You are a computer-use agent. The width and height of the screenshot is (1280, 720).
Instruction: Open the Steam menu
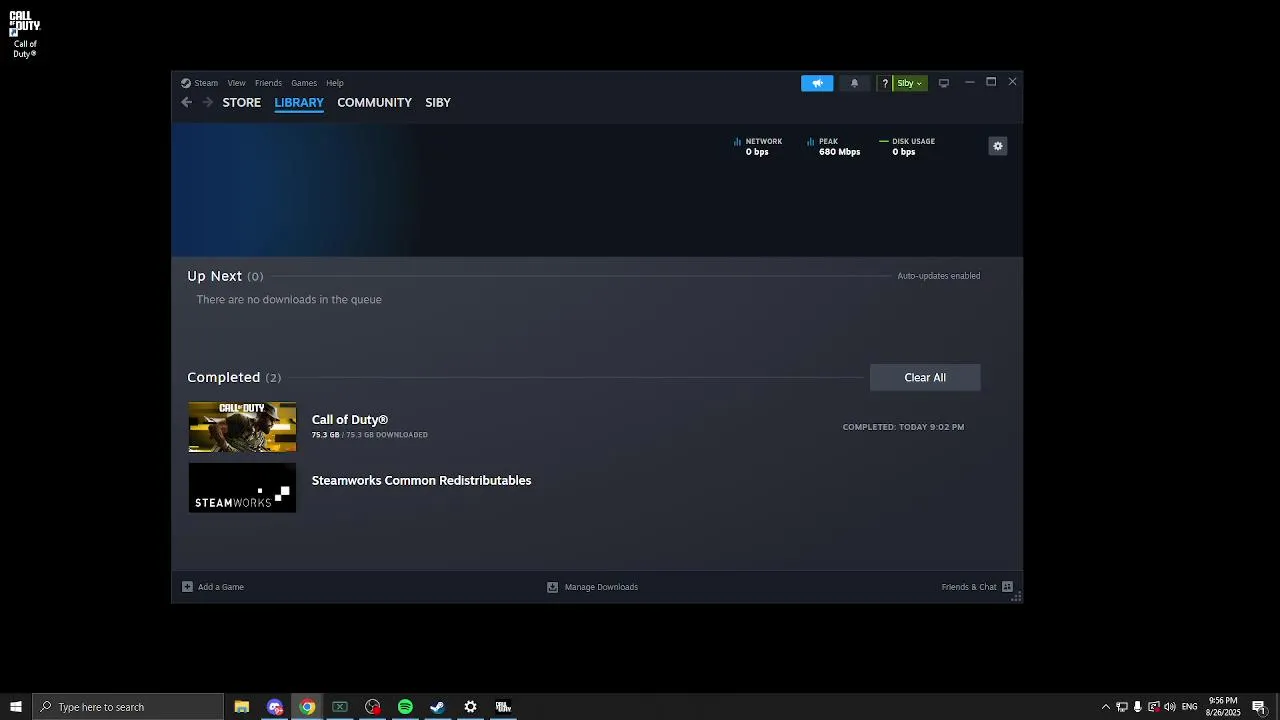[200, 83]
